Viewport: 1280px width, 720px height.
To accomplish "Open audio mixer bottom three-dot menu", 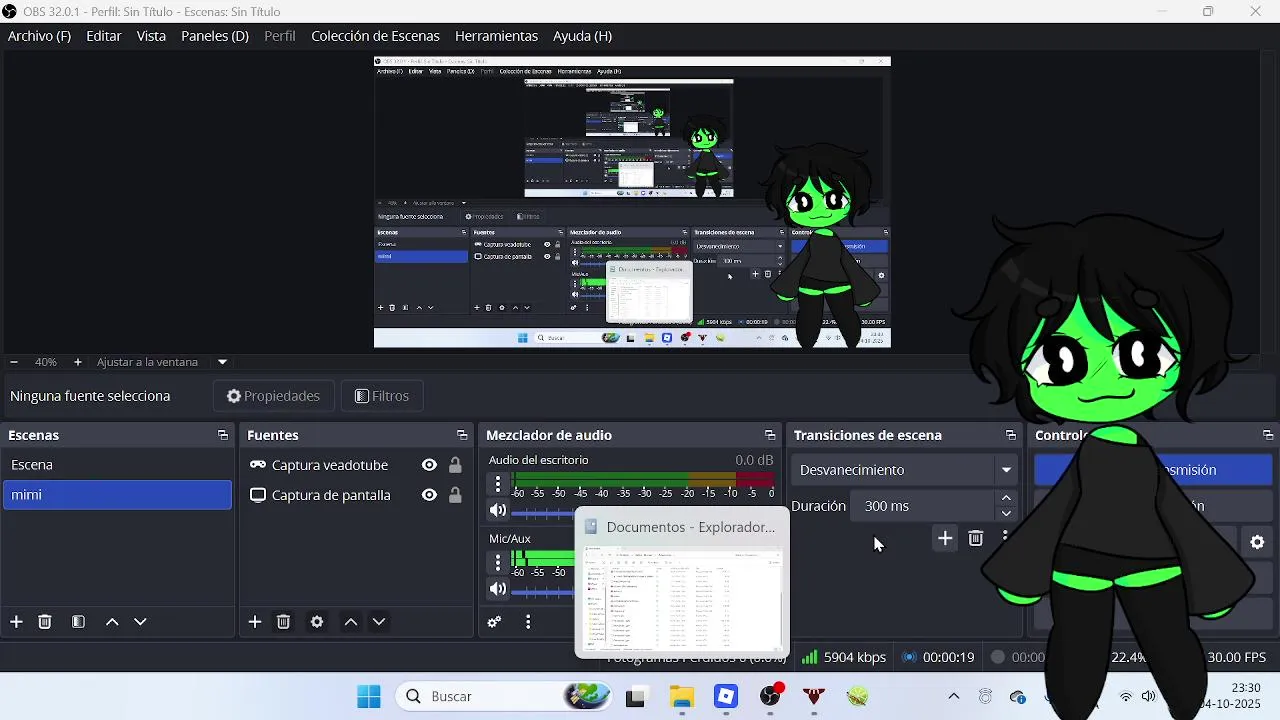I will point(528,622).
